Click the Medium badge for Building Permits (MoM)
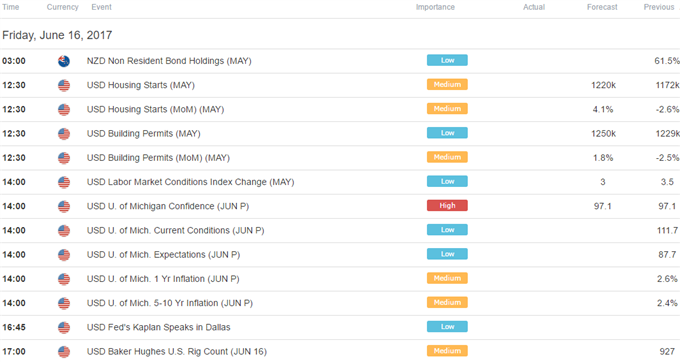This screenshot has height=362, width=680. [447, 157]
